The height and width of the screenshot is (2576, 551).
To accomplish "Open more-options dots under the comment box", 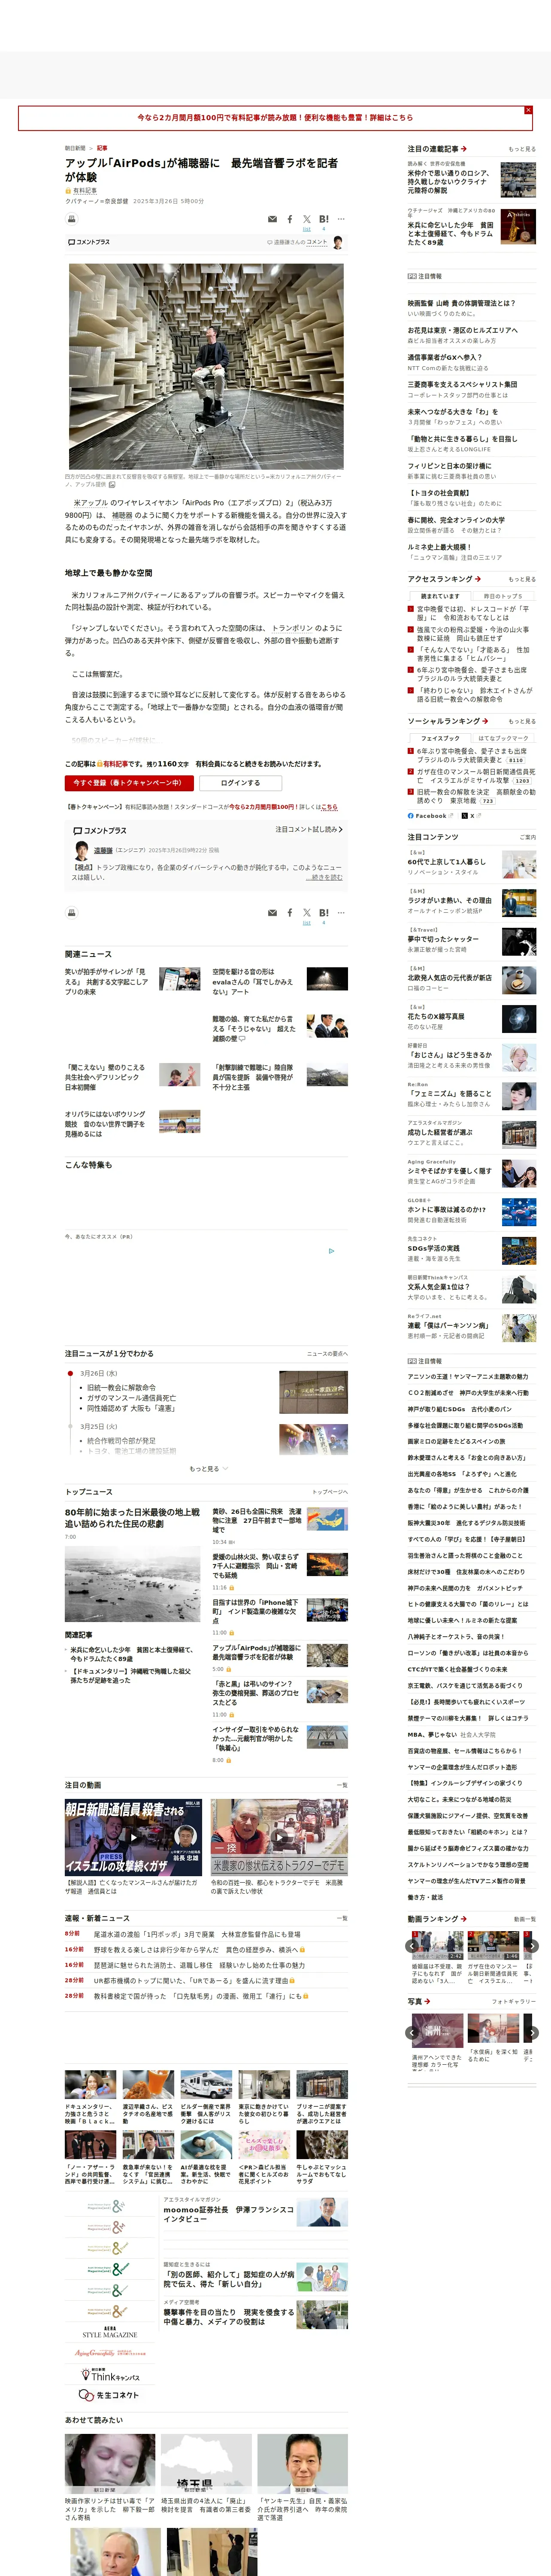I will tap(341, 913).
